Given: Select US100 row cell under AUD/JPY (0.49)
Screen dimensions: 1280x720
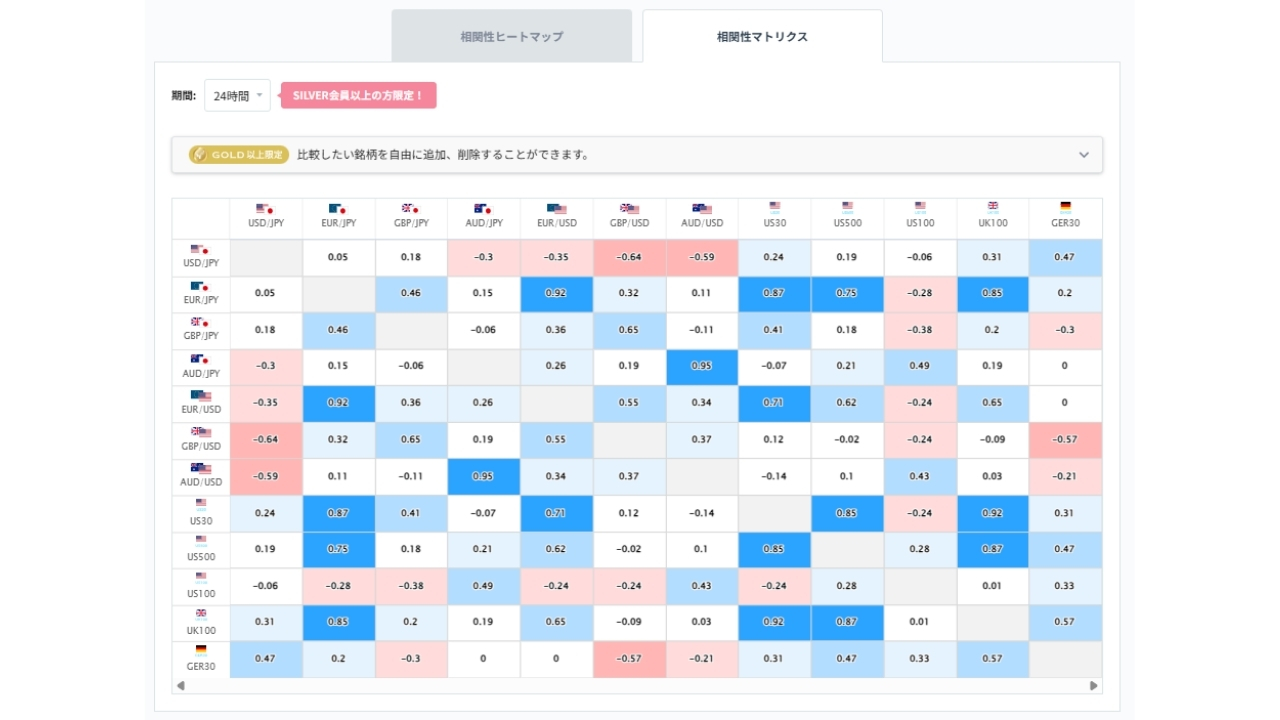Looking at the screenshot, I should click(483, 585).
